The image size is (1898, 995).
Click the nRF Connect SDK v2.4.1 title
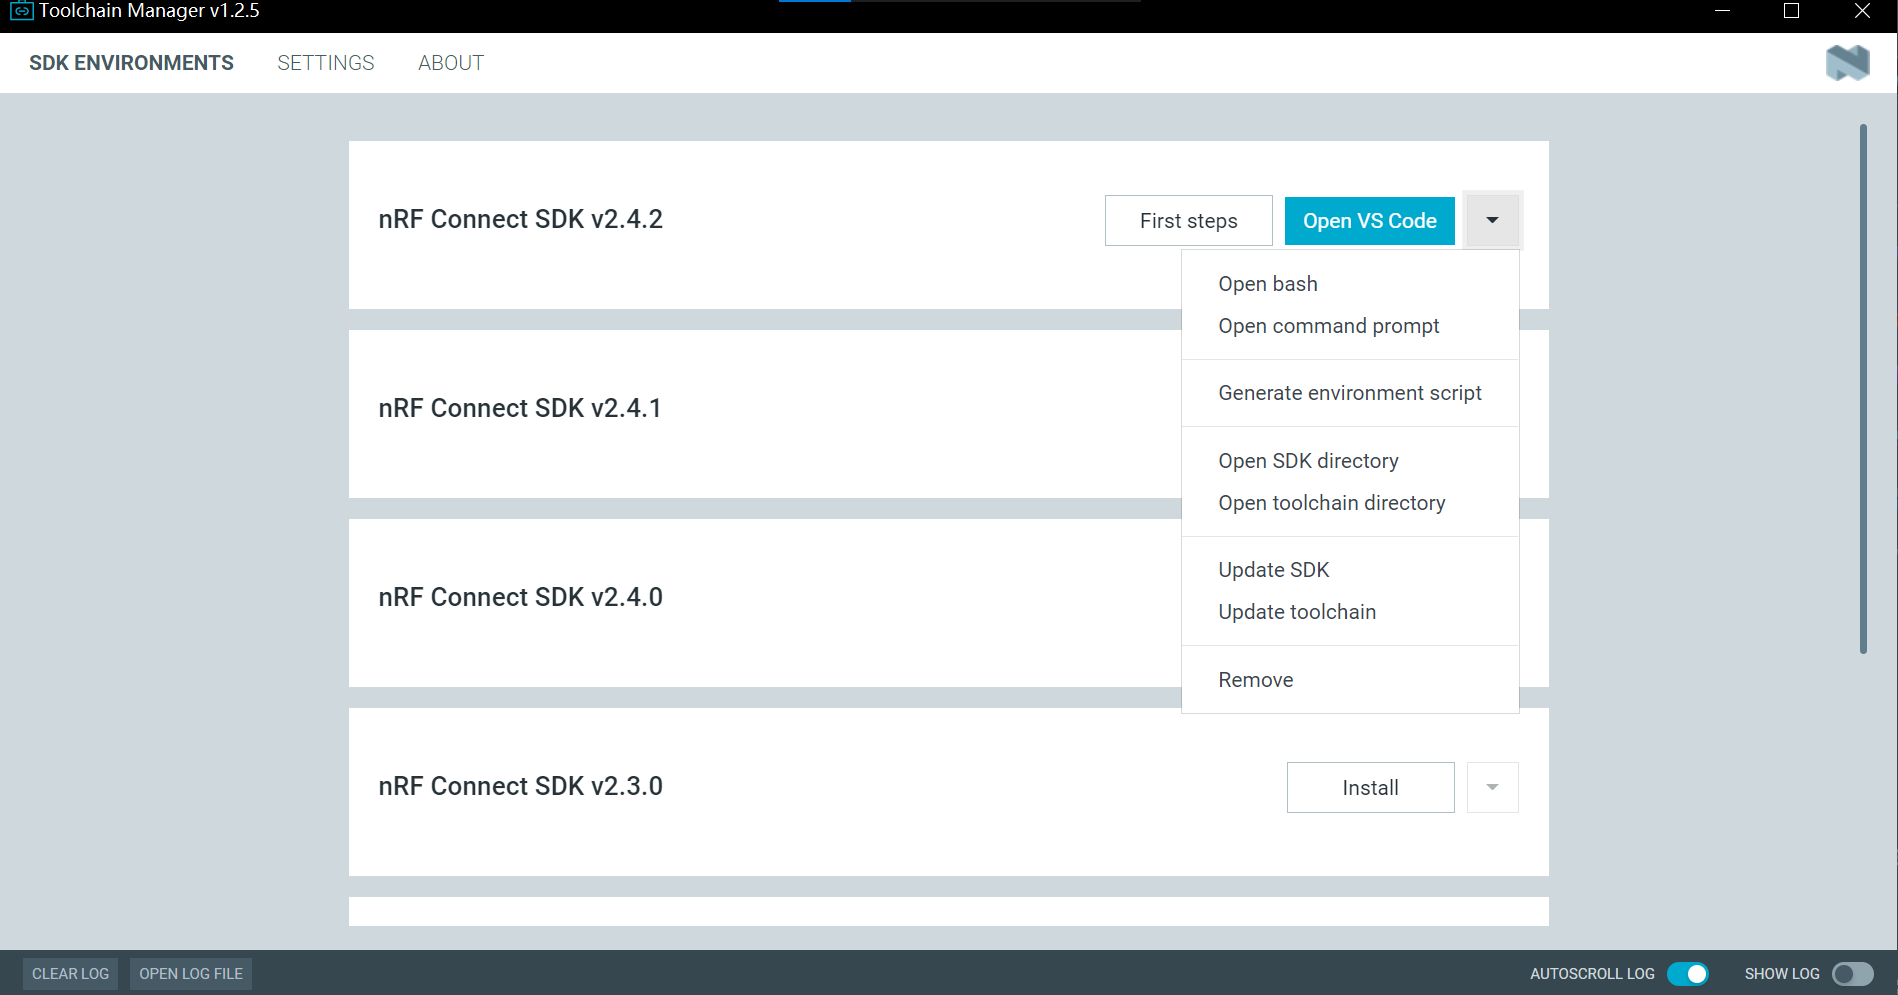tap(520, 408)
